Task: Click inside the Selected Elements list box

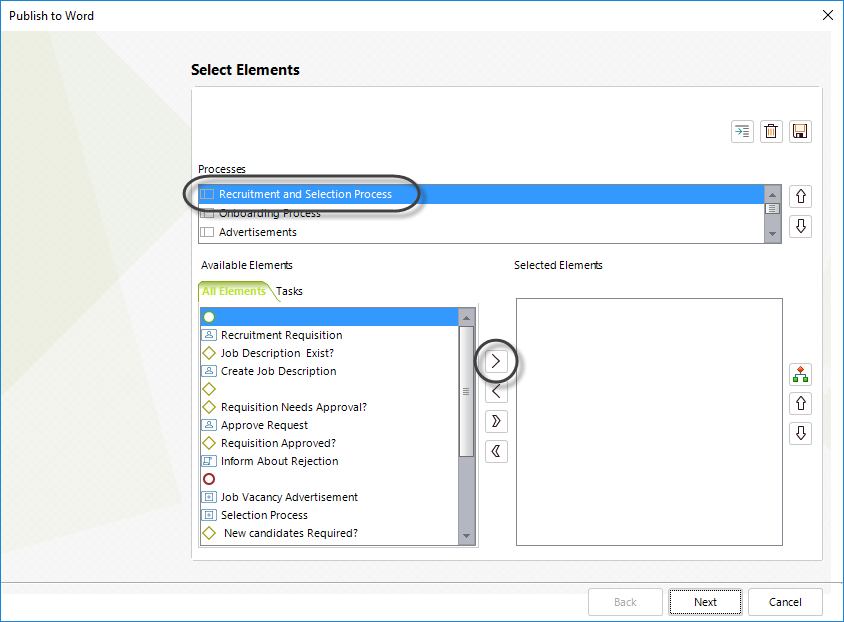Action: coord(649,422)
